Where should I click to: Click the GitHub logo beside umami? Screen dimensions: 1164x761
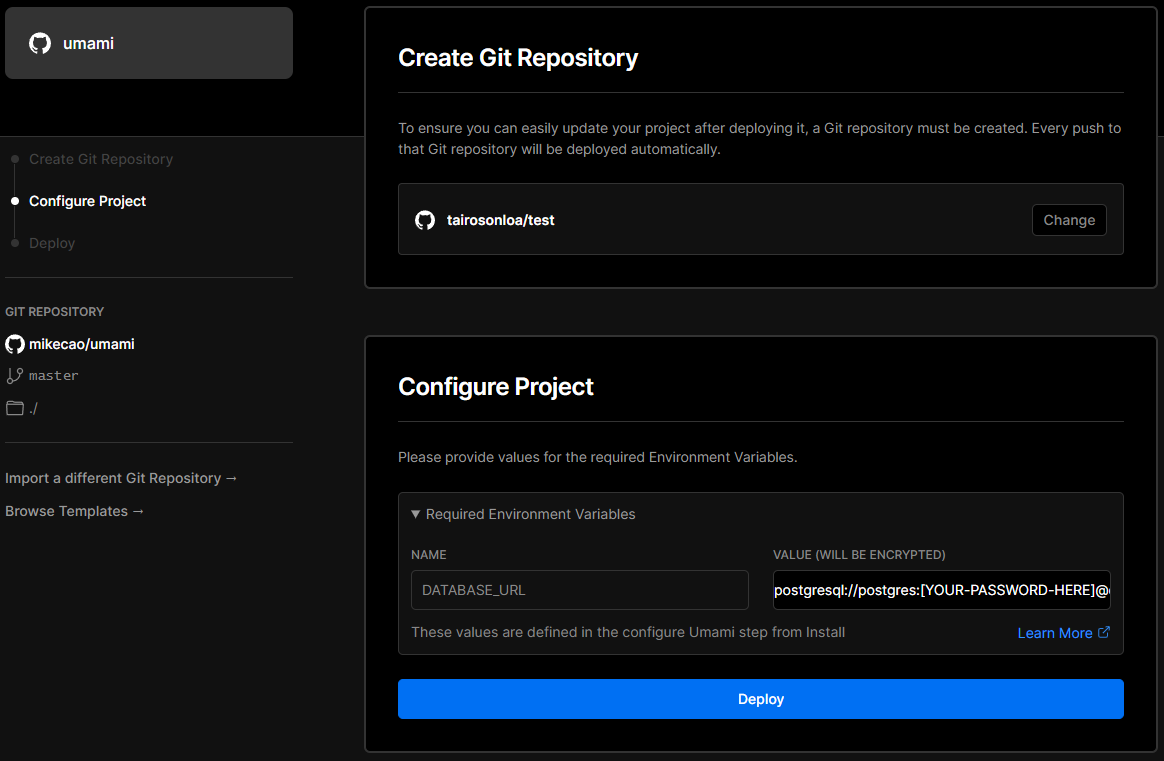(x=39, y=43)
